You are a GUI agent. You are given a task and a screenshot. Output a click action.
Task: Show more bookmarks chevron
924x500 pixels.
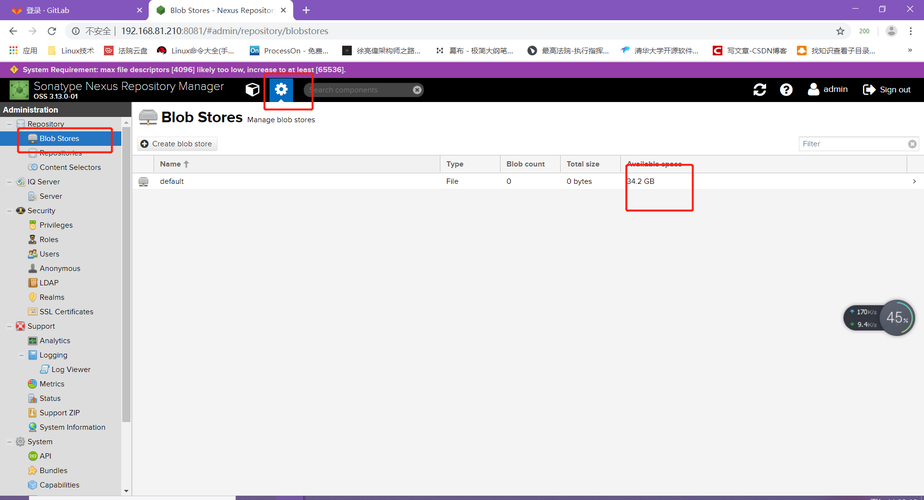(910, 50)
